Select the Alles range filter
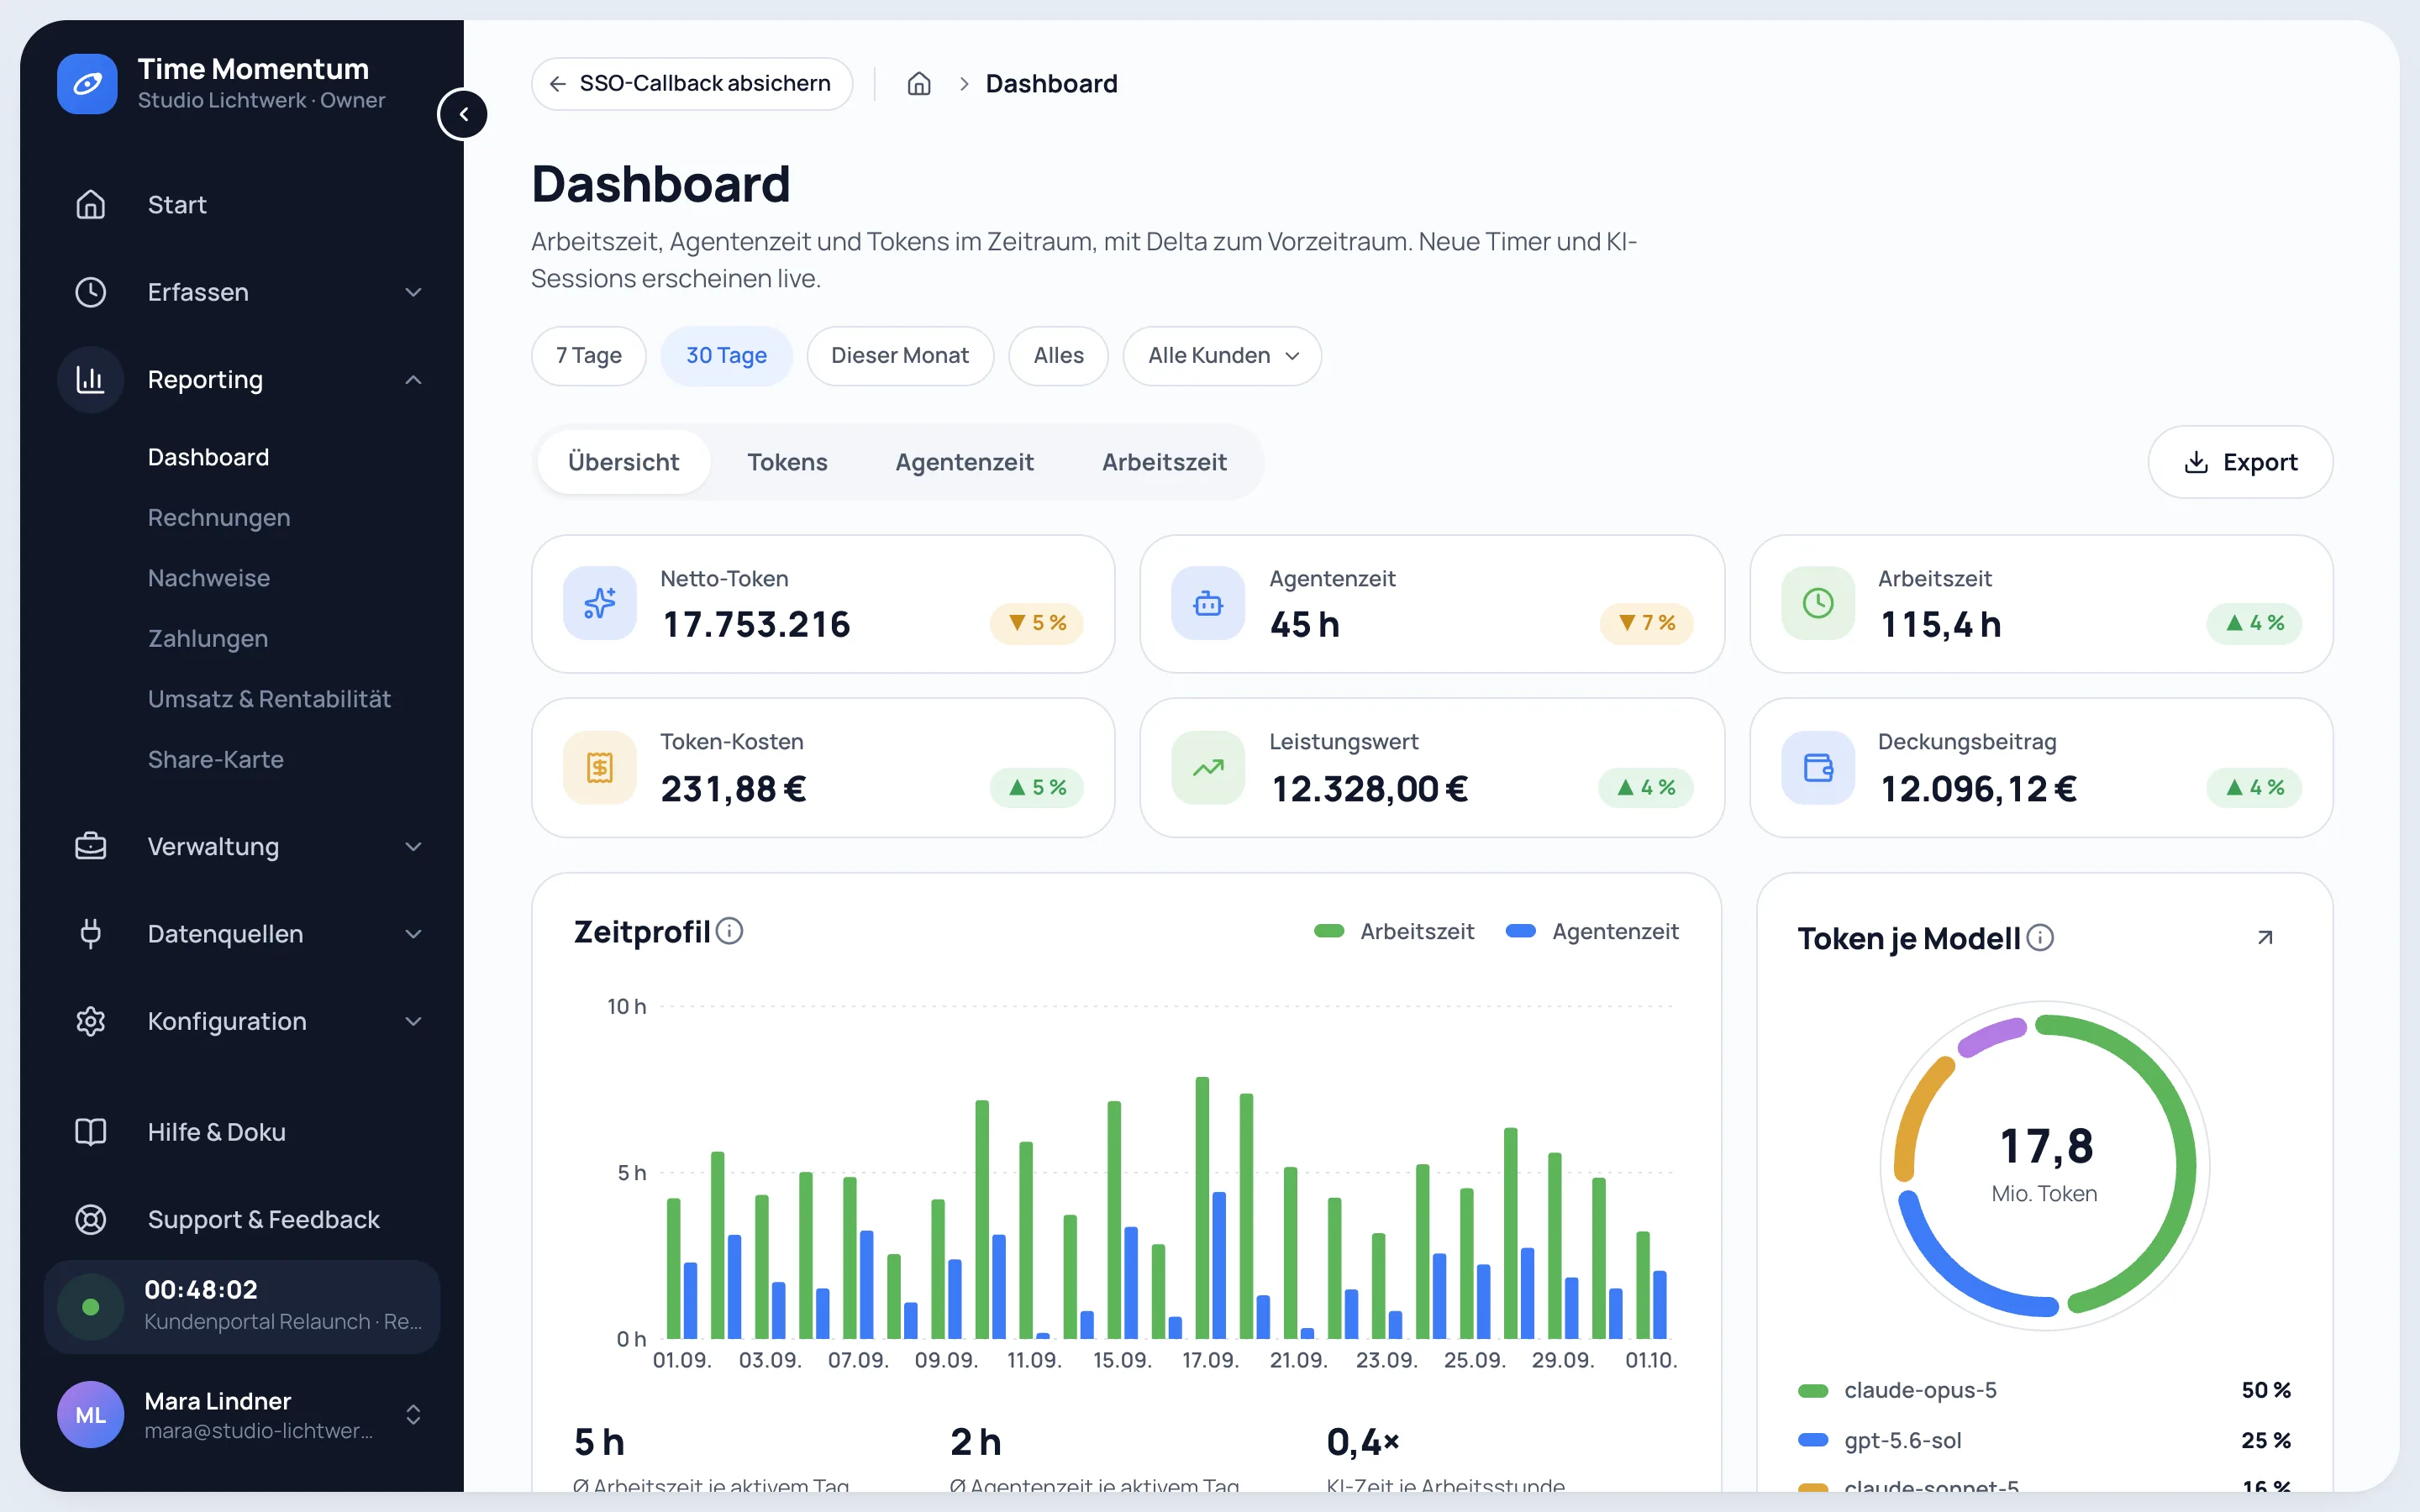This screenshot has height=1512, width=2420. click(x=1058, y=356)
